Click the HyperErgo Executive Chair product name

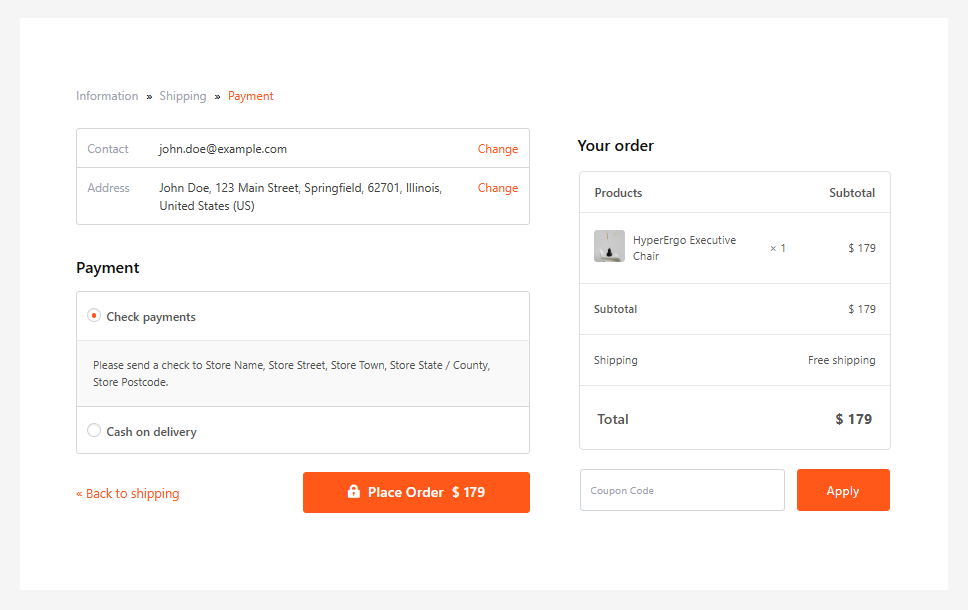(684, 248)
